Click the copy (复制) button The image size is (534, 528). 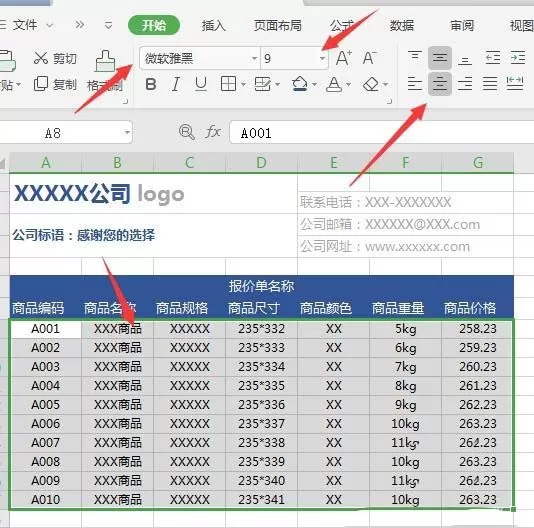56,84
